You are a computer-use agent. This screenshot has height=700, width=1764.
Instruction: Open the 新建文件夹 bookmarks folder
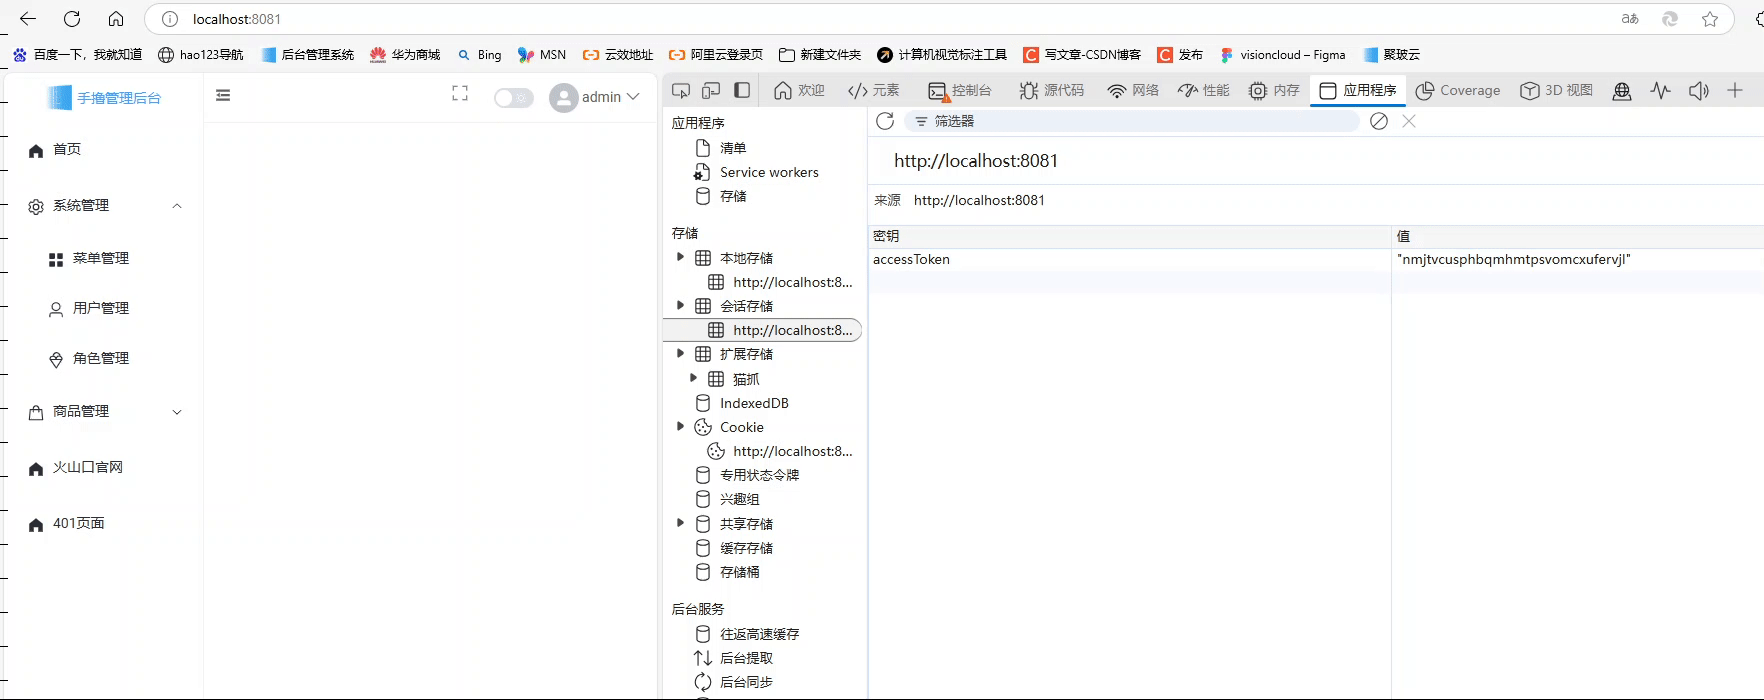point(820,55)
